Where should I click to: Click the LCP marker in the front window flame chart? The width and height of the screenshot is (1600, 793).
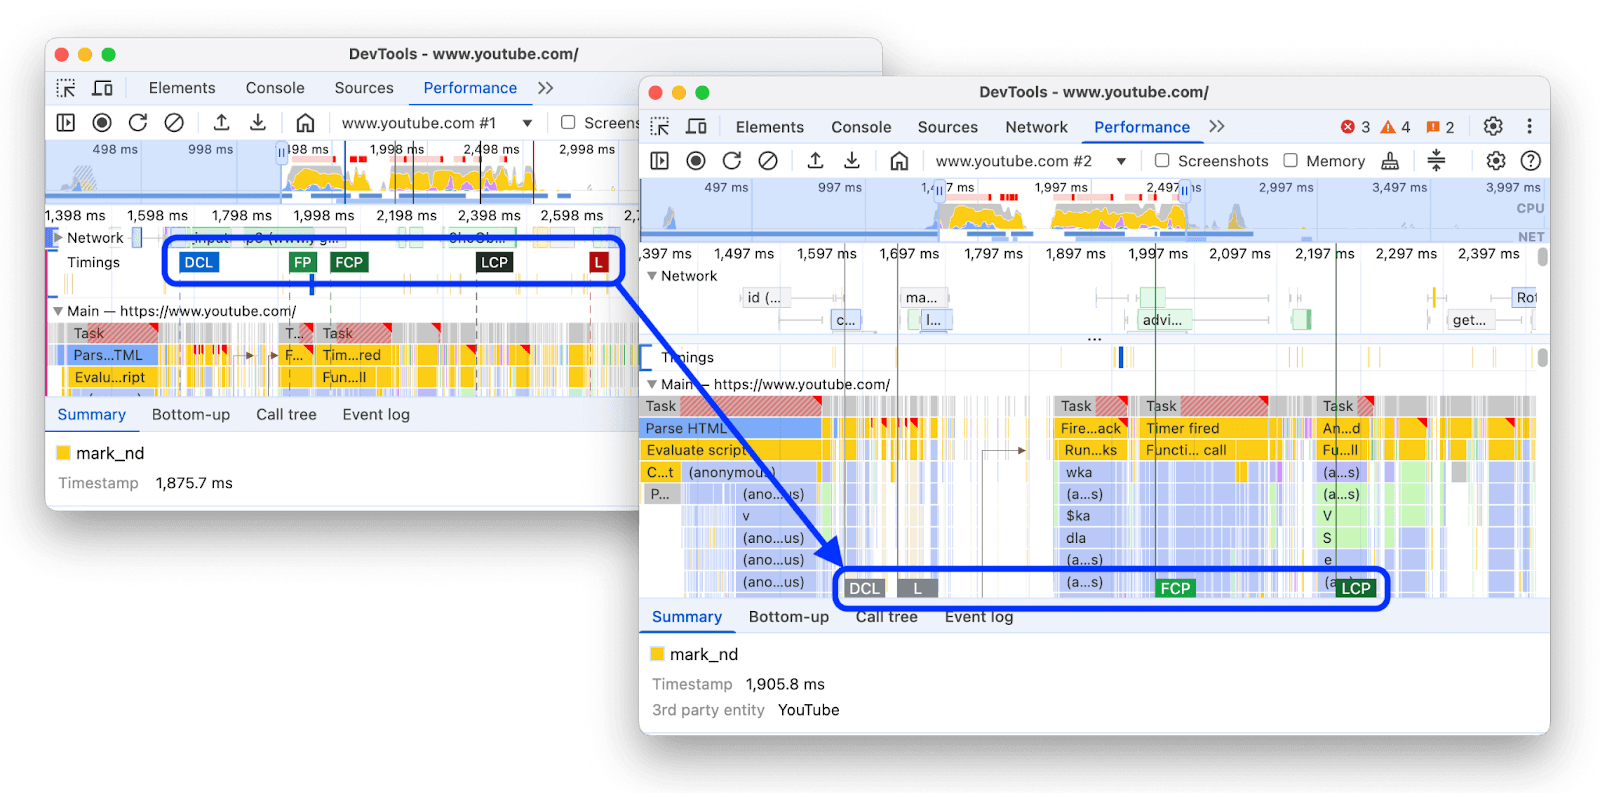click(1356, 588)
